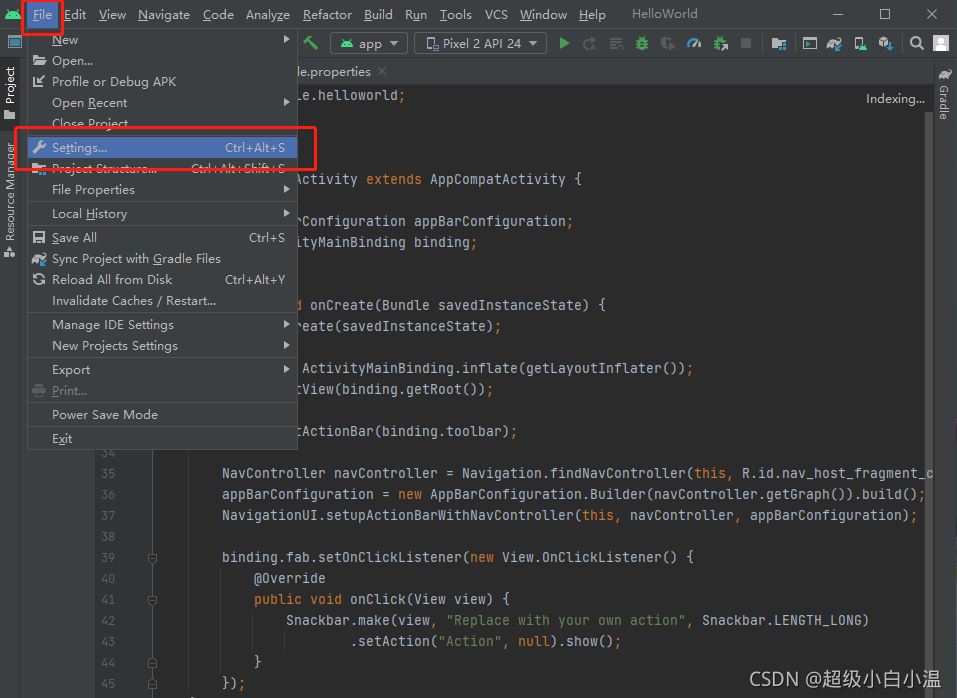Collapse code fold marker at line 41

[153, 600]
